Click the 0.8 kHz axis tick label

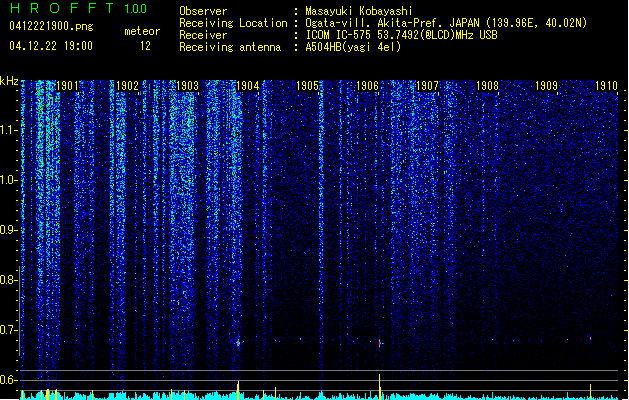(8, 280)
